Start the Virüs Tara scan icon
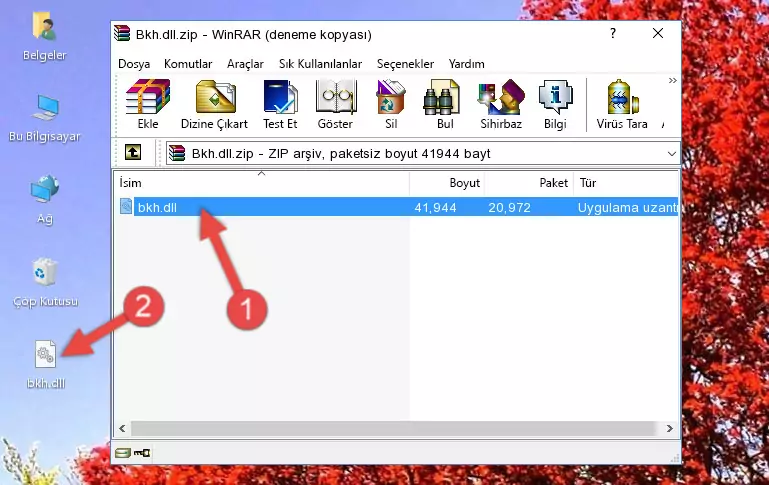This screenshot has width=769, height=485. [x=623, y=97]
